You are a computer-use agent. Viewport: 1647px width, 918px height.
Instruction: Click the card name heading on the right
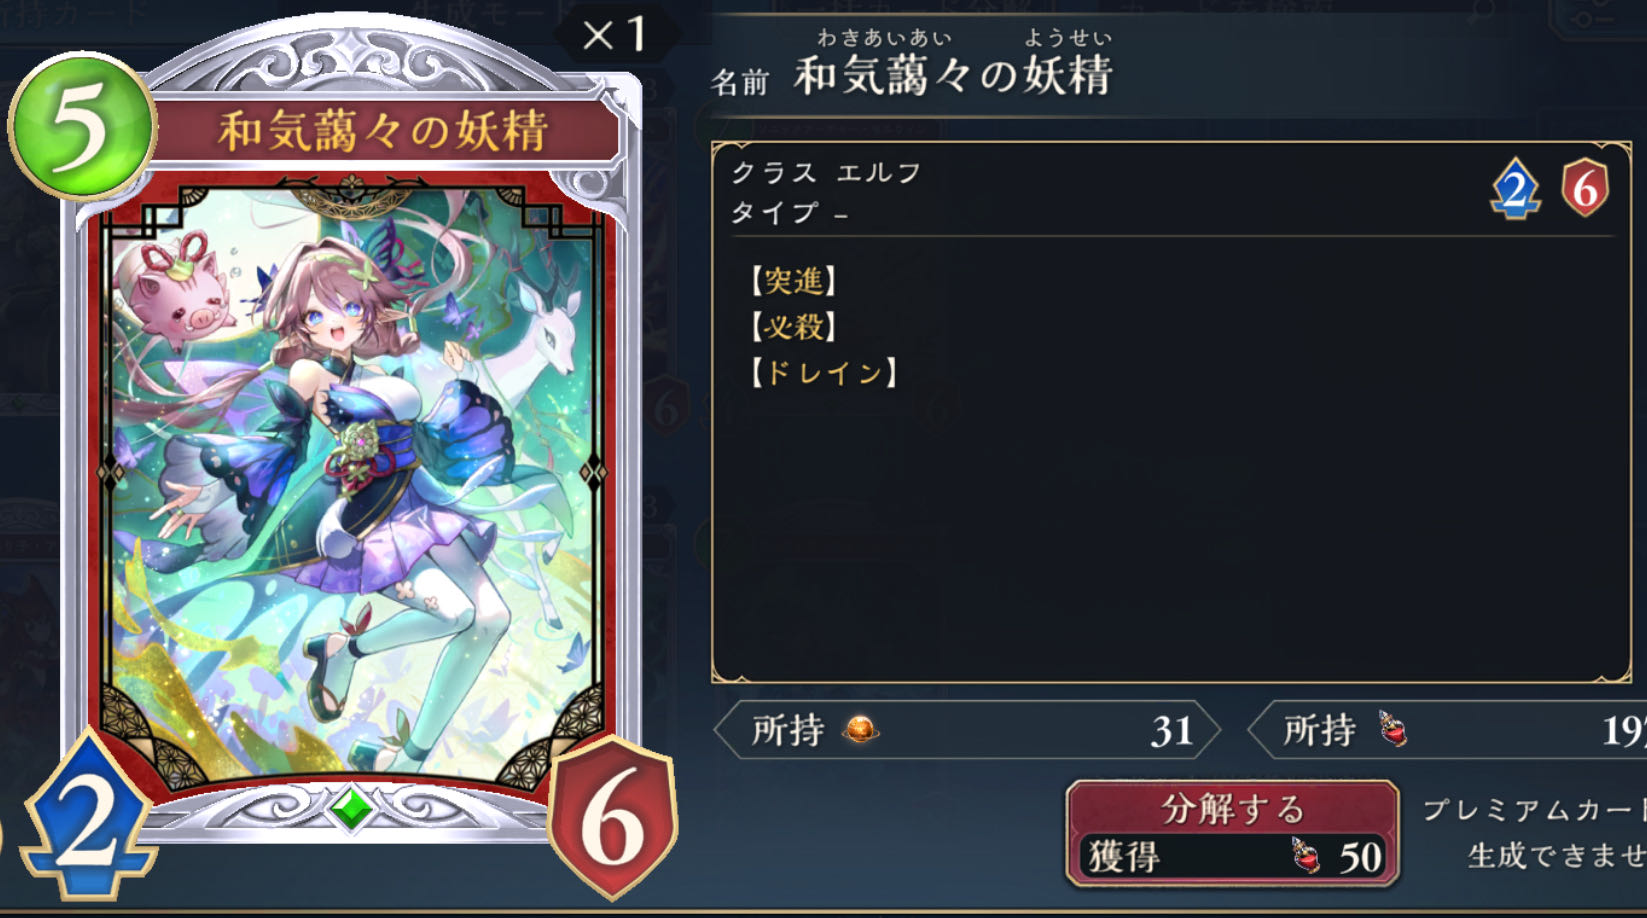point(953,75)
